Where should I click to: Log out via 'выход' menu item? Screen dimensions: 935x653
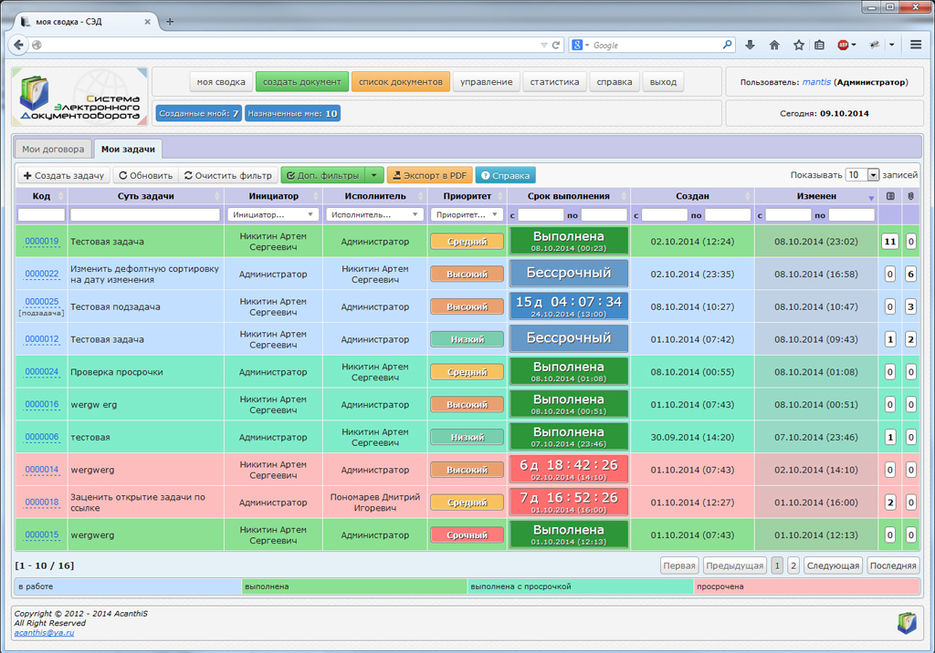click(663, 82)
